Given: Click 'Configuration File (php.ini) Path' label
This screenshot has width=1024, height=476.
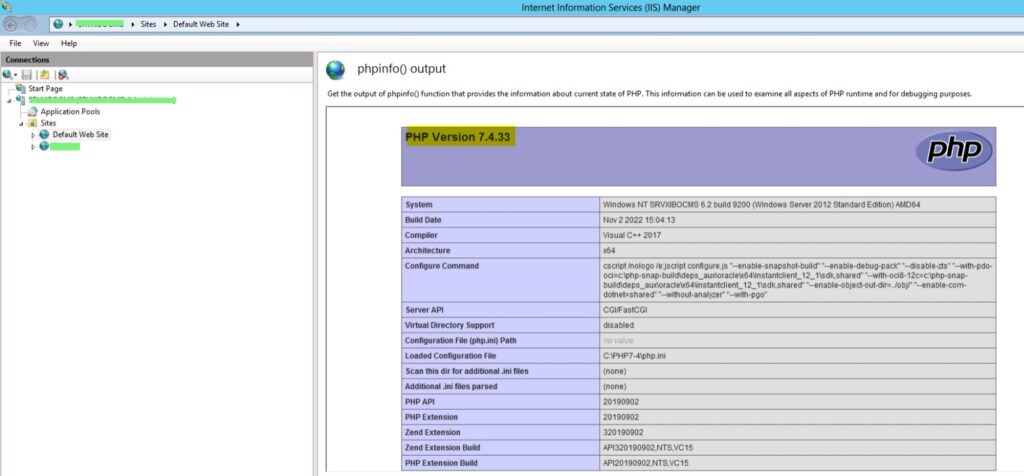Looking at the screenshot, I should 462,341.
